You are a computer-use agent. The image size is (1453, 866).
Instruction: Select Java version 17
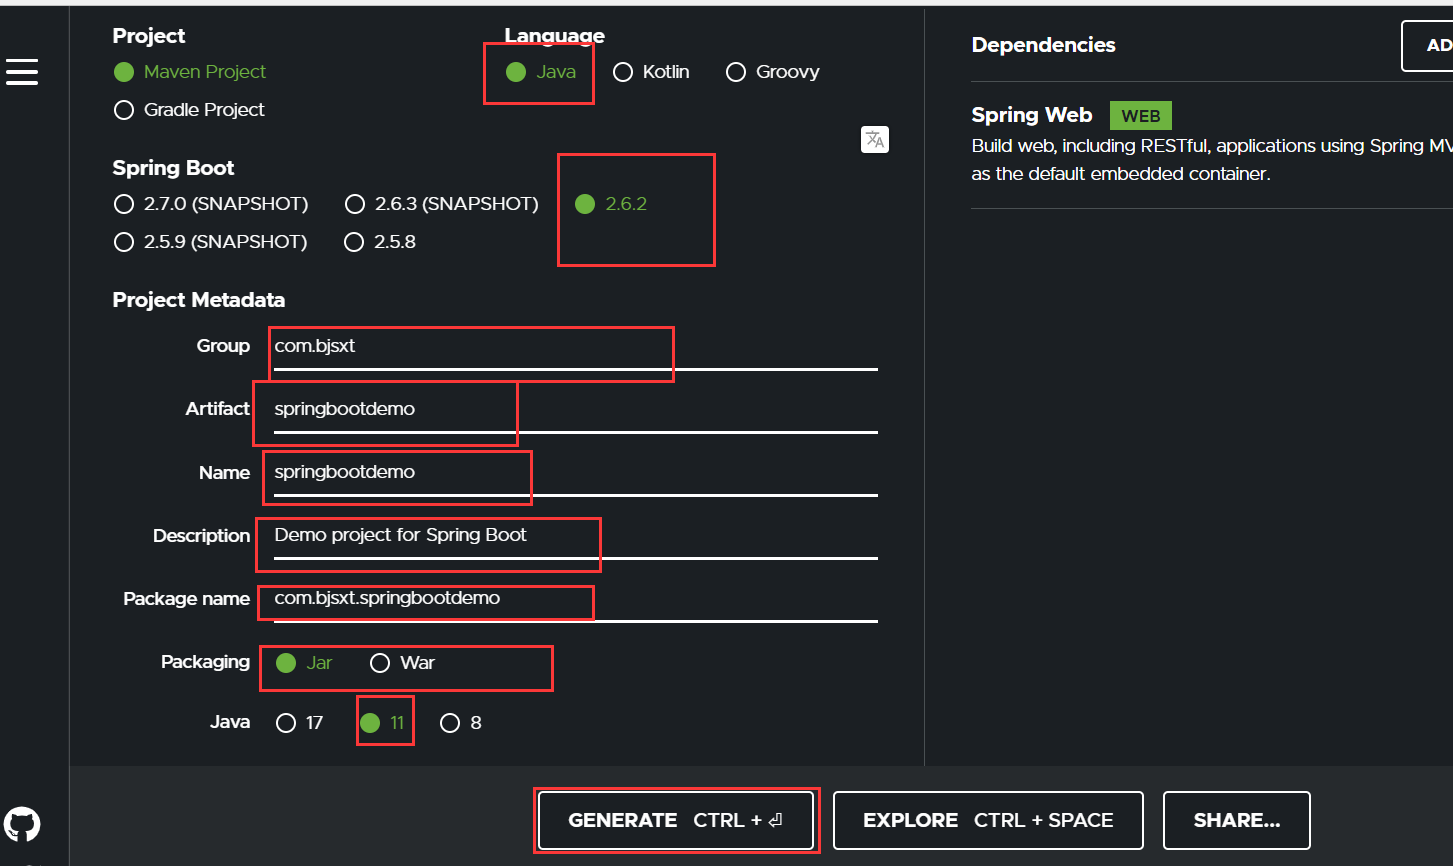(300, 723)
